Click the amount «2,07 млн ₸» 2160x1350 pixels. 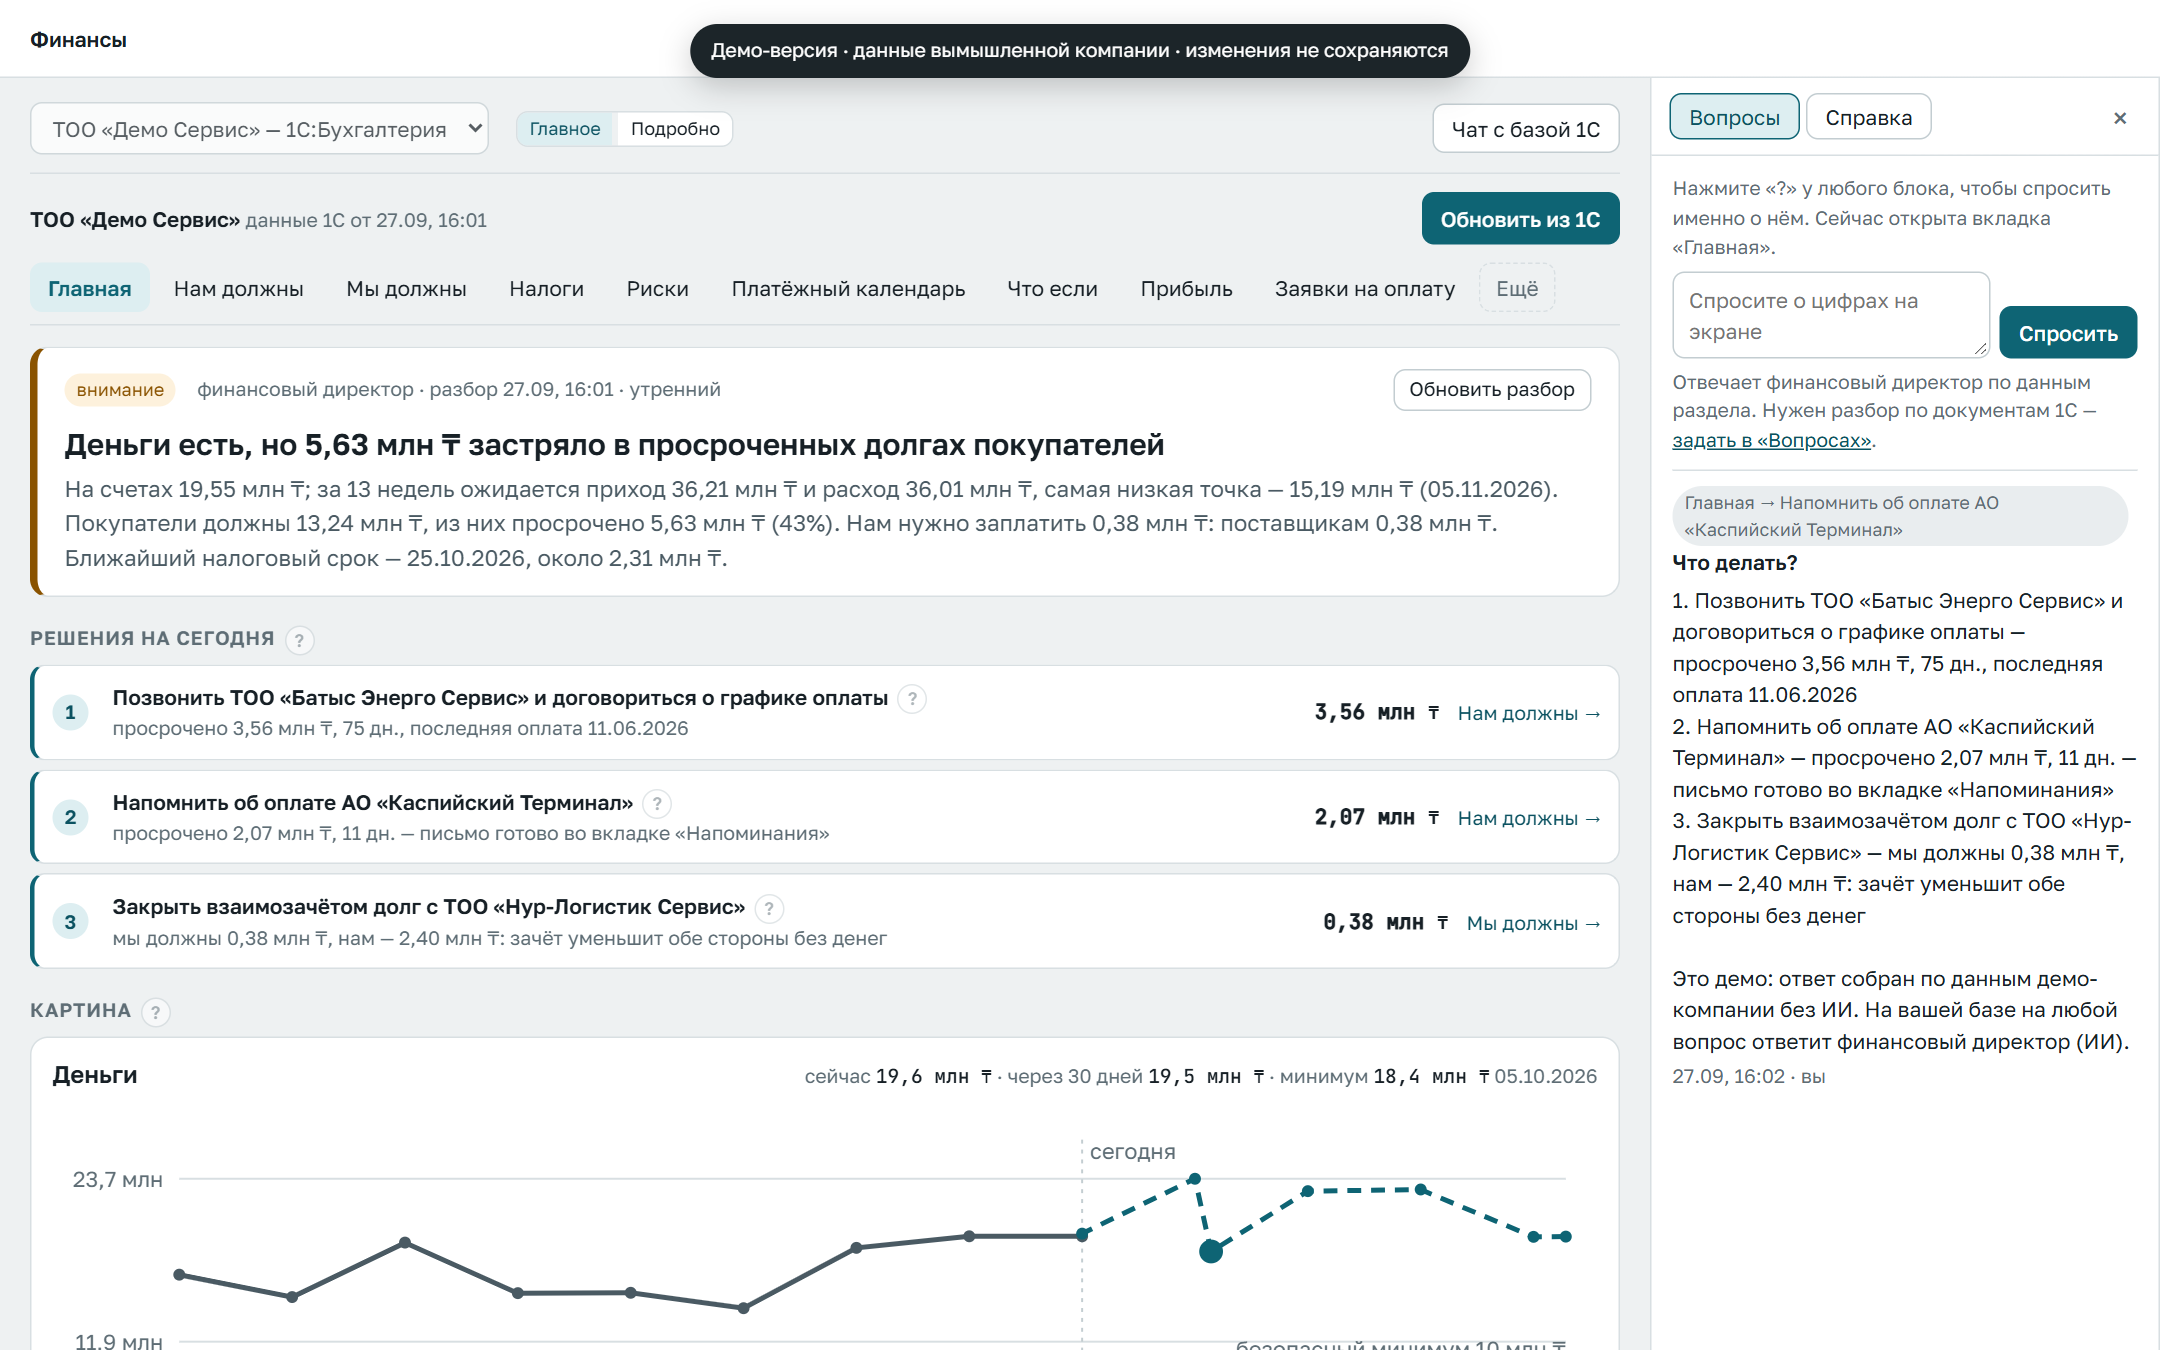[1377, 817]
